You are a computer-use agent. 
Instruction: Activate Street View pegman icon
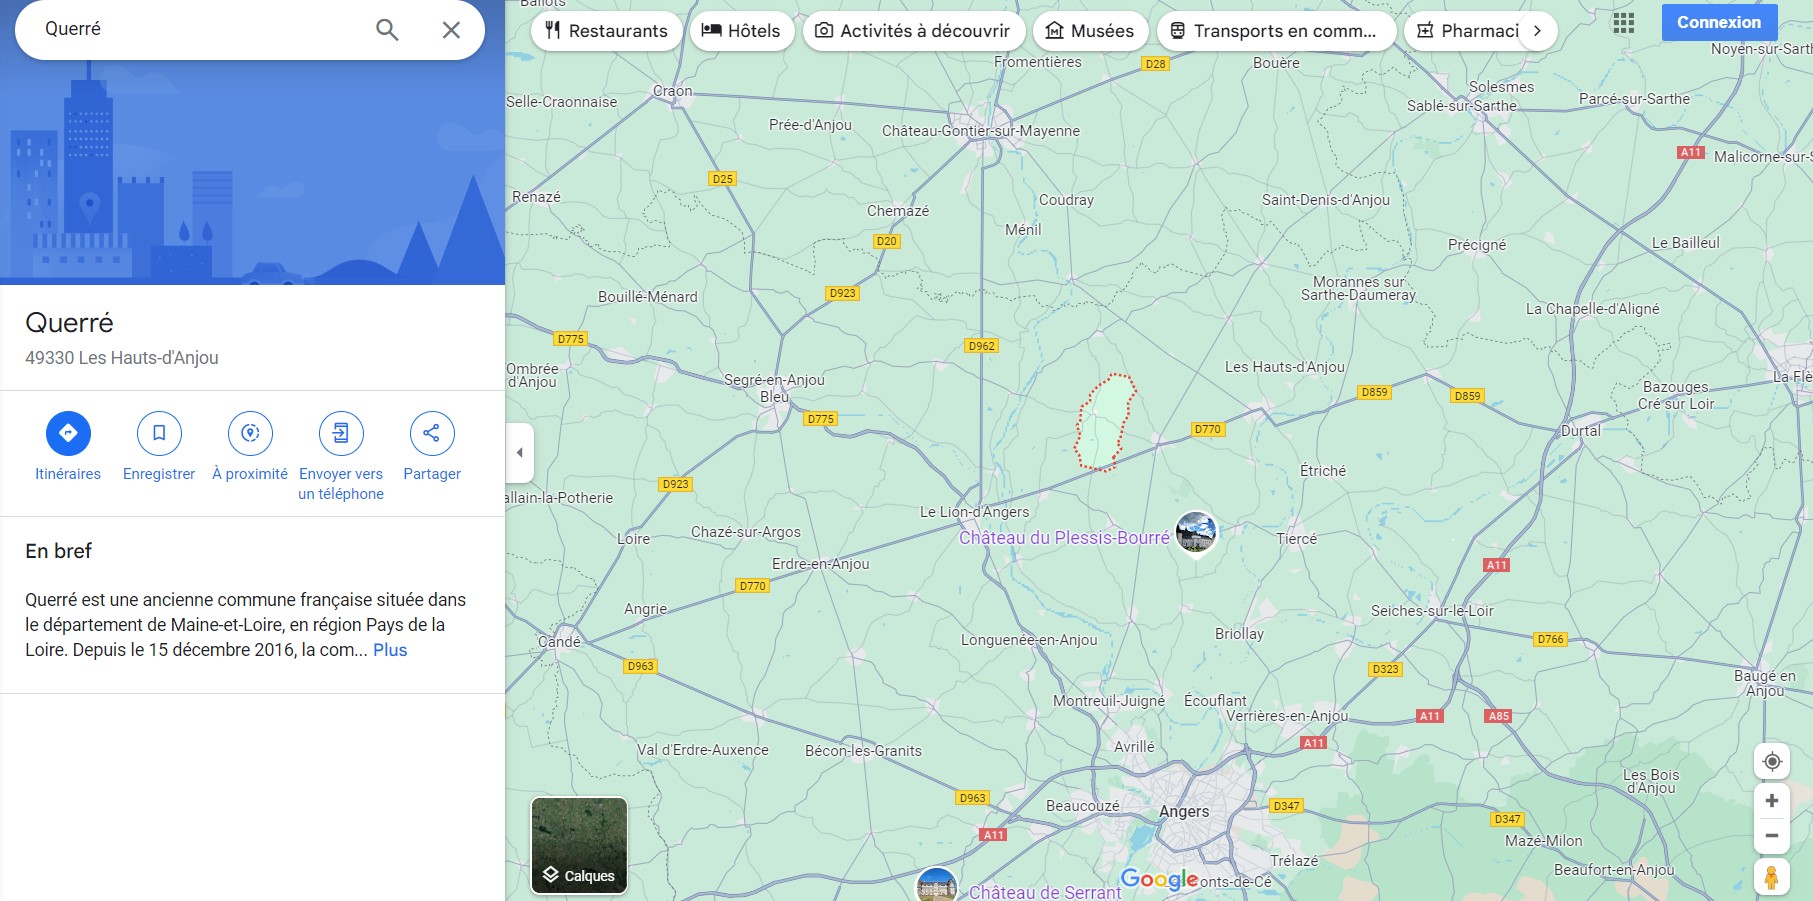tap(1771, 877)
